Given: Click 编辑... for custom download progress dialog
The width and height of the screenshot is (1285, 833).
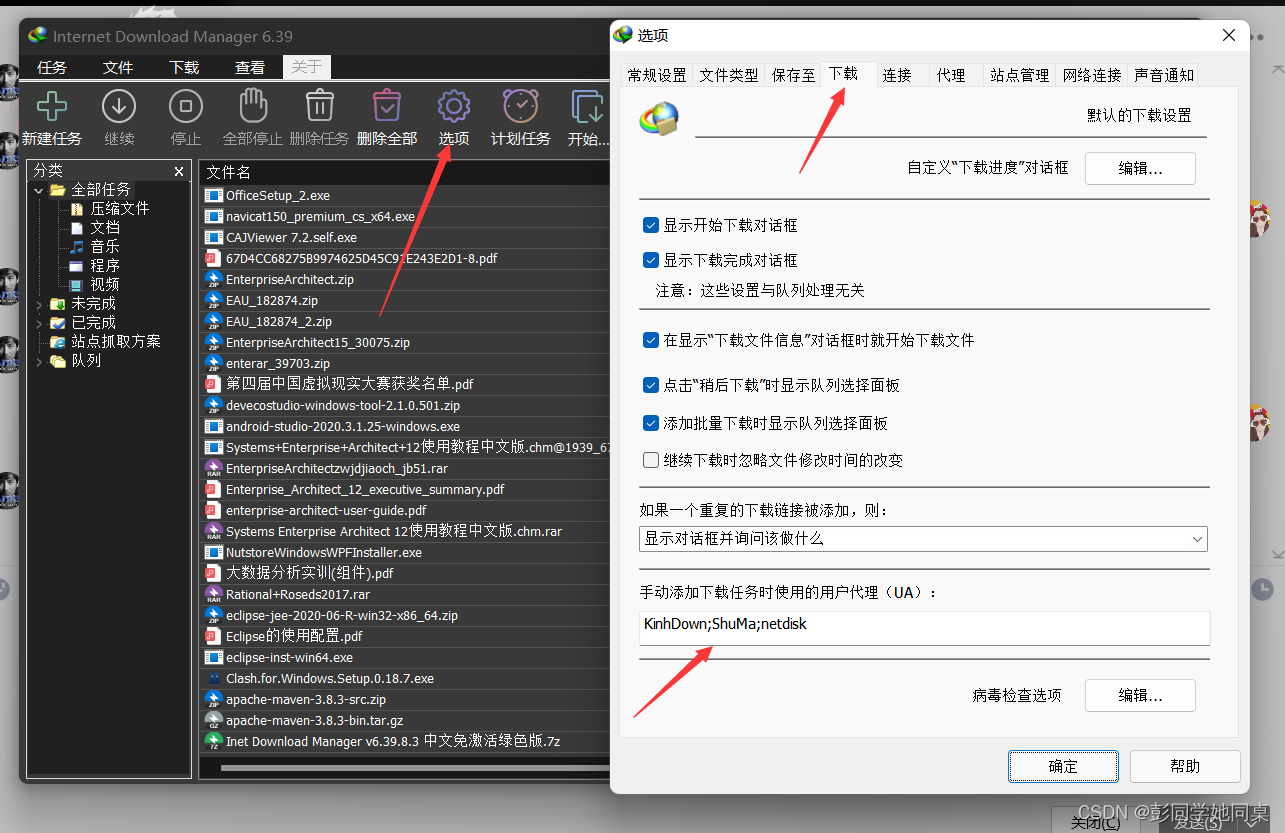Looking at the screenshot, I should pyautogui.click(x=1140, y=168).
